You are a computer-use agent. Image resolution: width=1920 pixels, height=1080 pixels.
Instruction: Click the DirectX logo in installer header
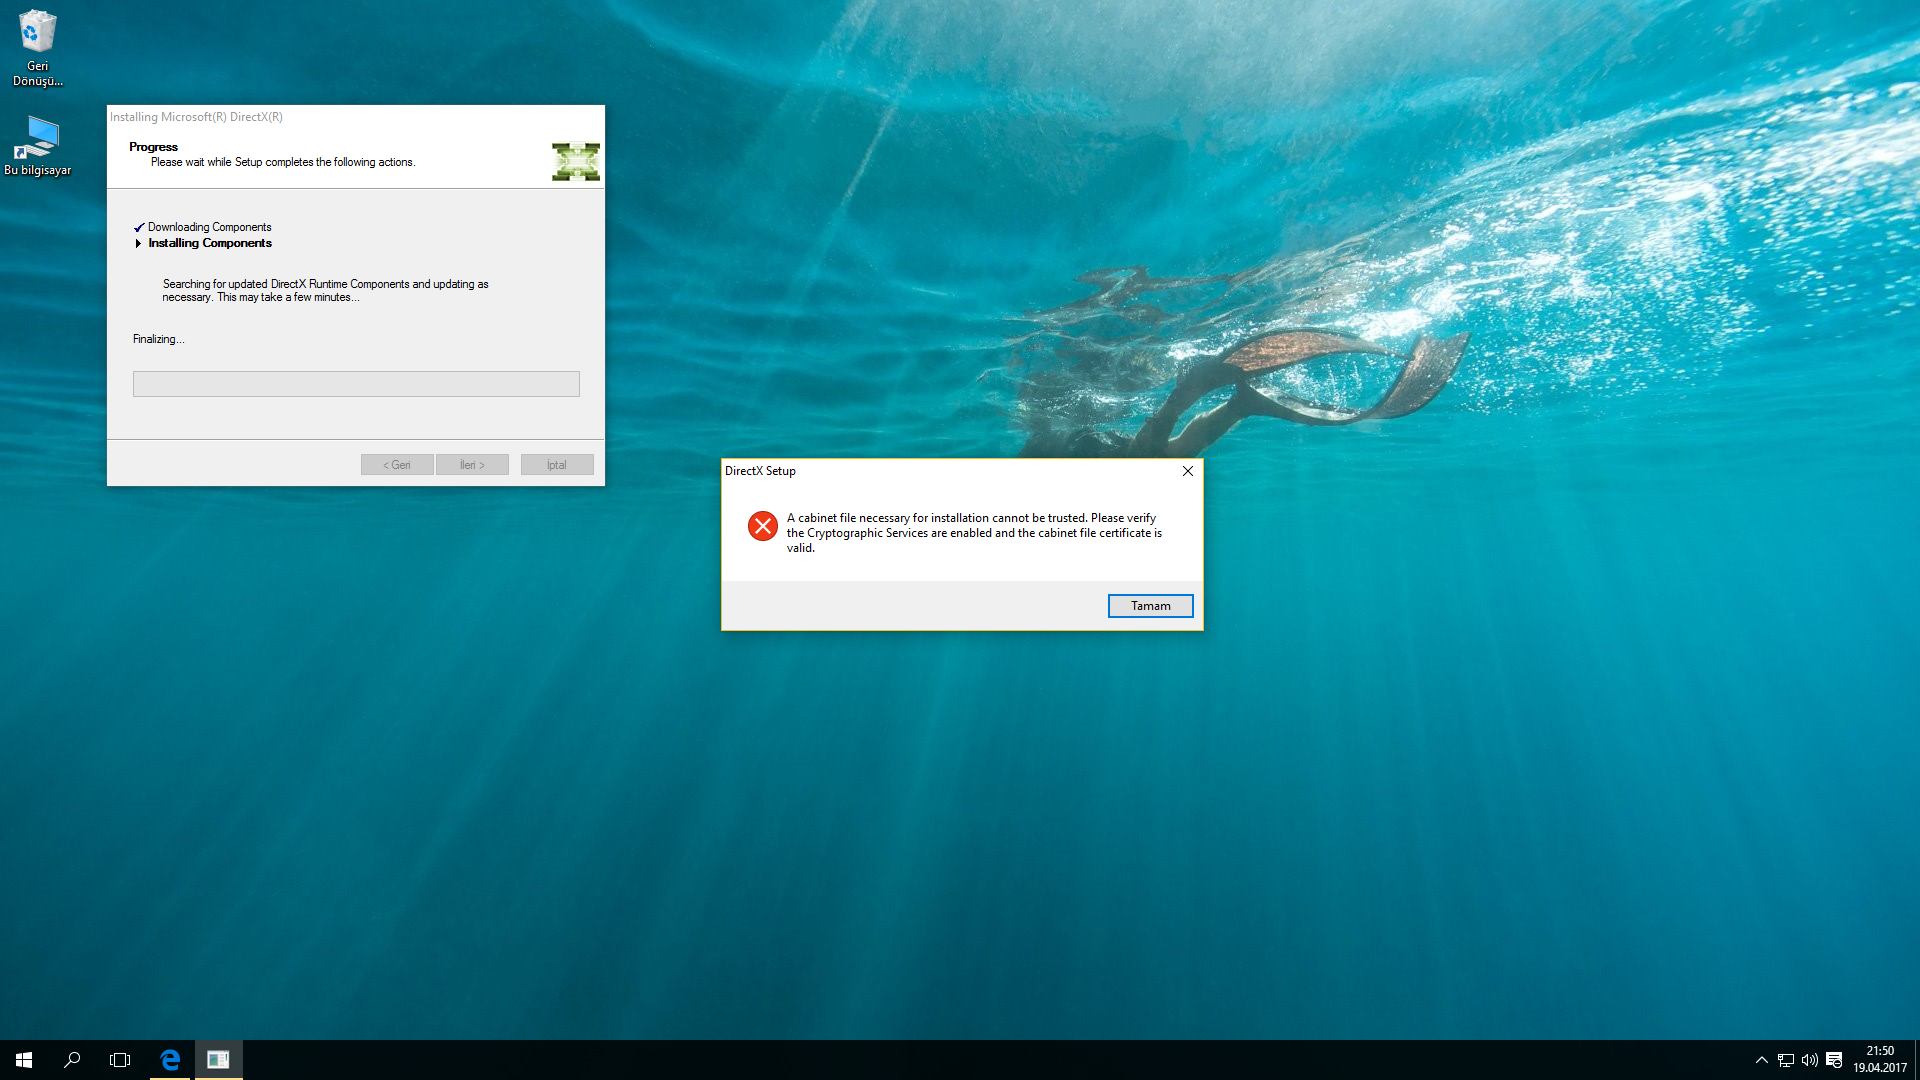(x=576, y=162)
